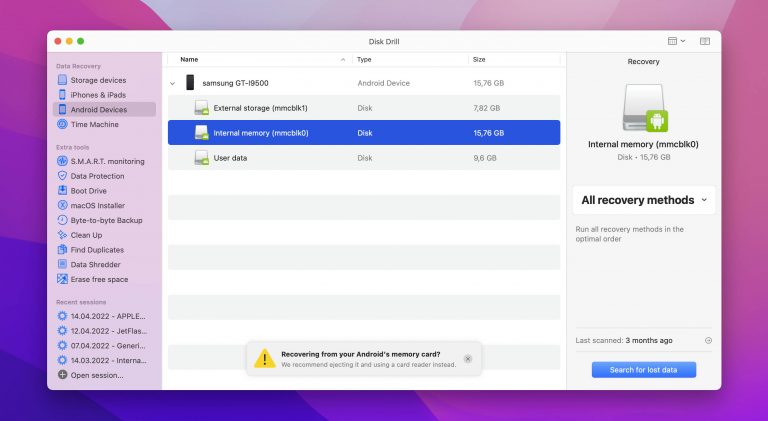Launch the macOS Installer tool
Viewport: 768px width, 421px height.
97,205
